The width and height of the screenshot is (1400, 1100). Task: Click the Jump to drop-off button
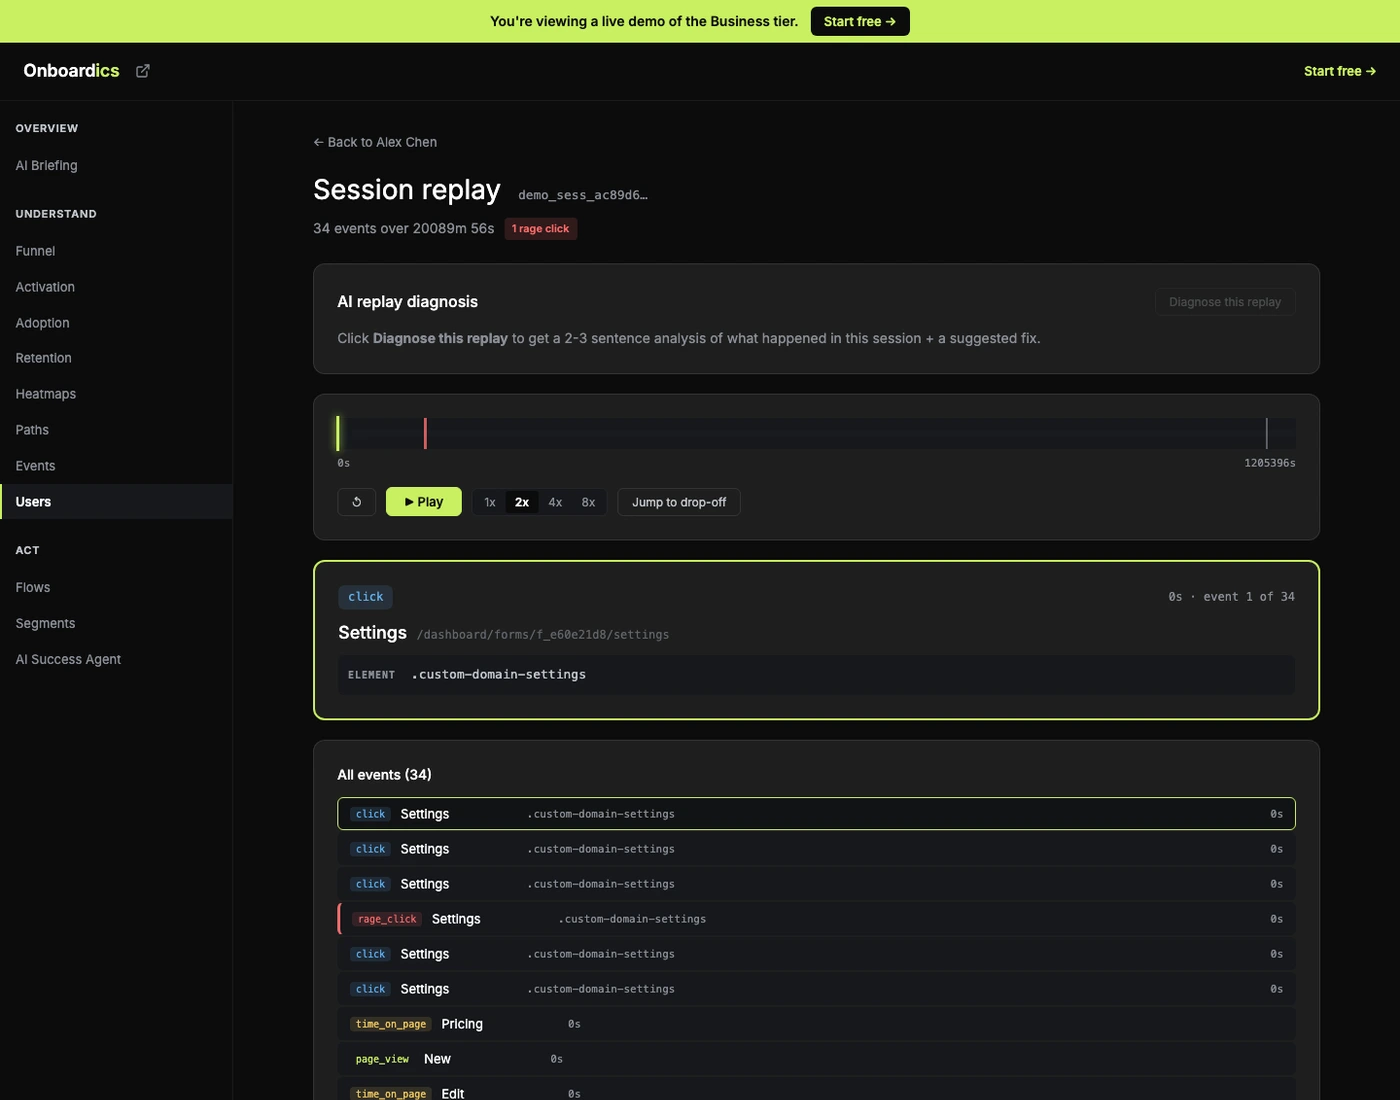[678, 501]
